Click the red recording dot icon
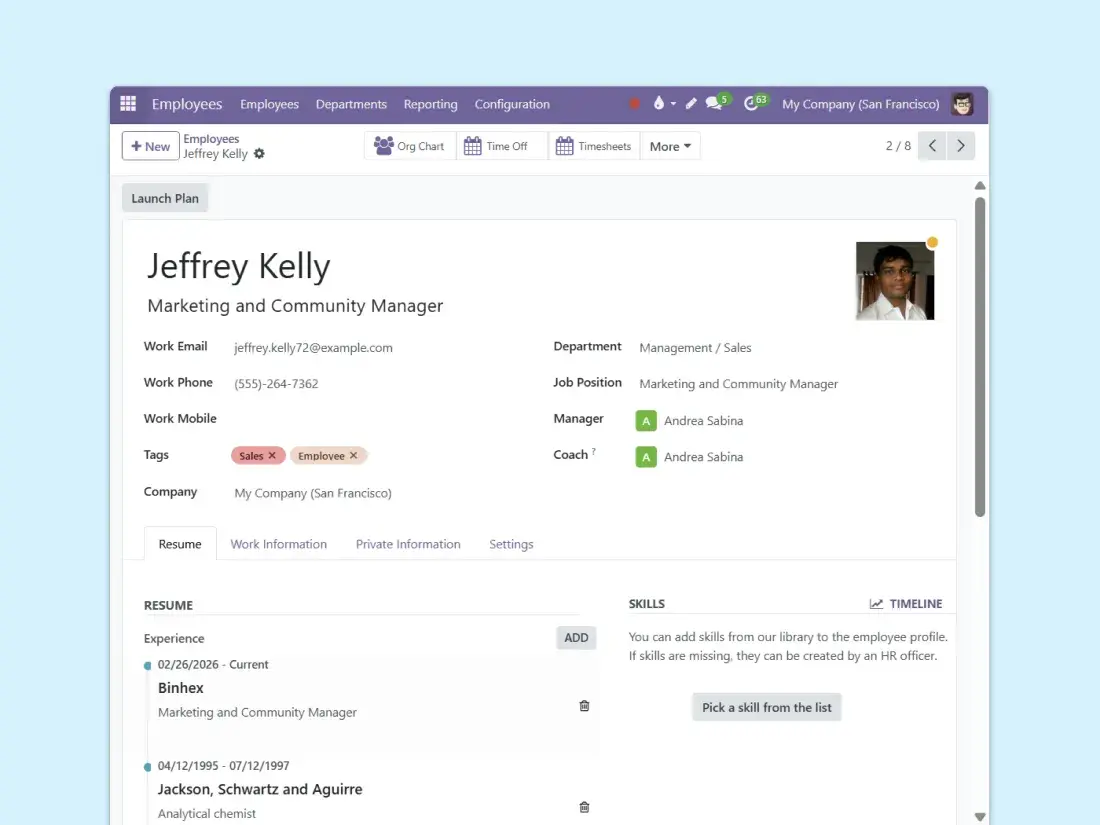Screen dimensions: 1100x825 tap(634, 104)
